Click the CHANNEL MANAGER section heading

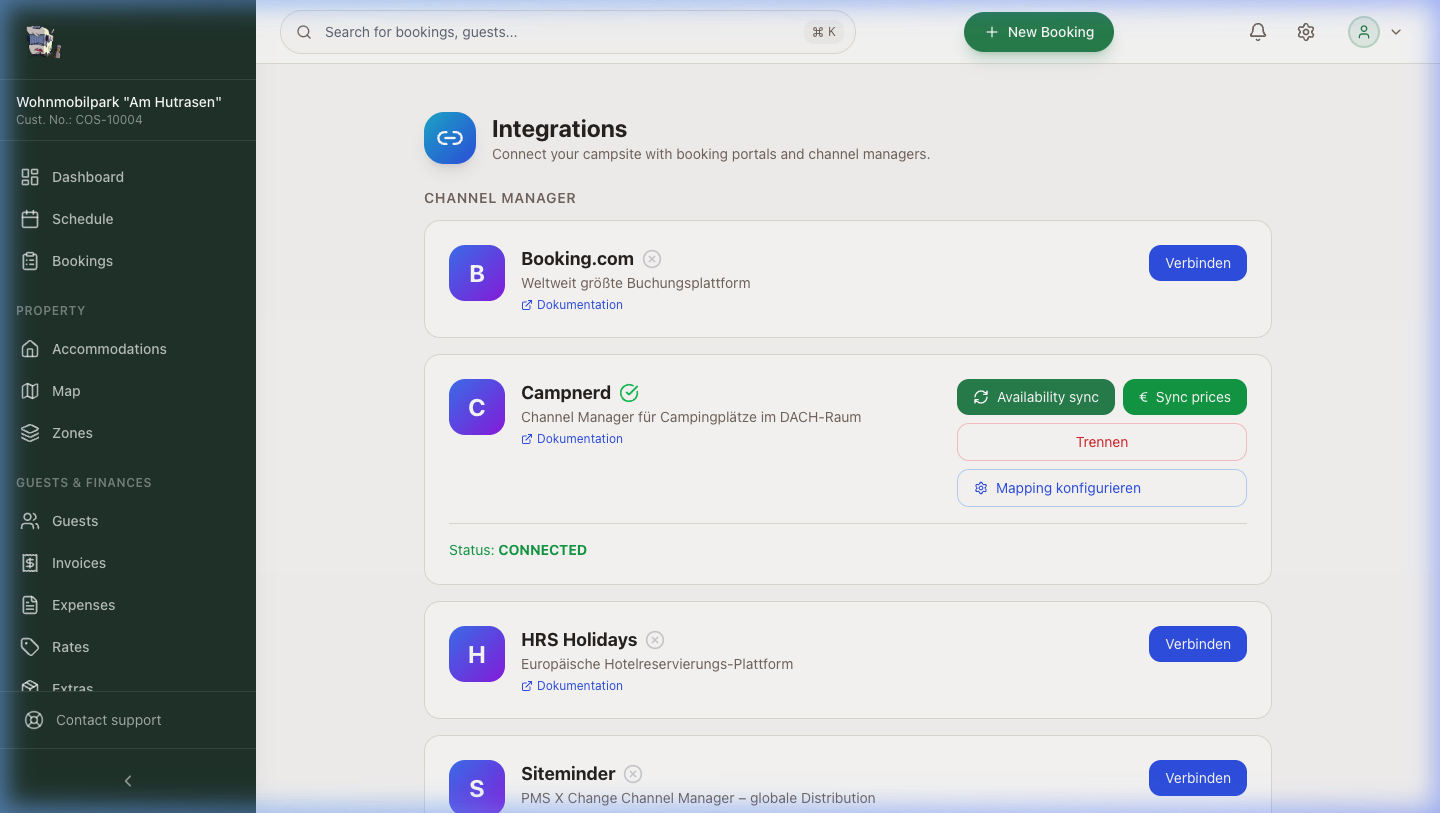[x=500, y=198]
